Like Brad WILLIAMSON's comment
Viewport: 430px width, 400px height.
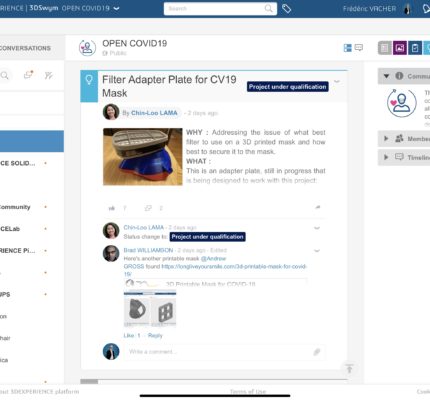coord(129,335)
